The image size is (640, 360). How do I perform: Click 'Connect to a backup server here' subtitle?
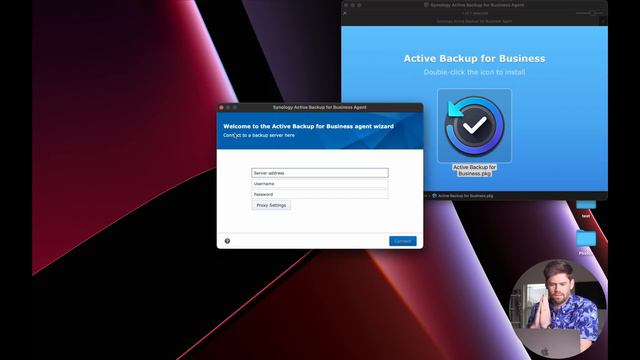[x=259, y=135]
